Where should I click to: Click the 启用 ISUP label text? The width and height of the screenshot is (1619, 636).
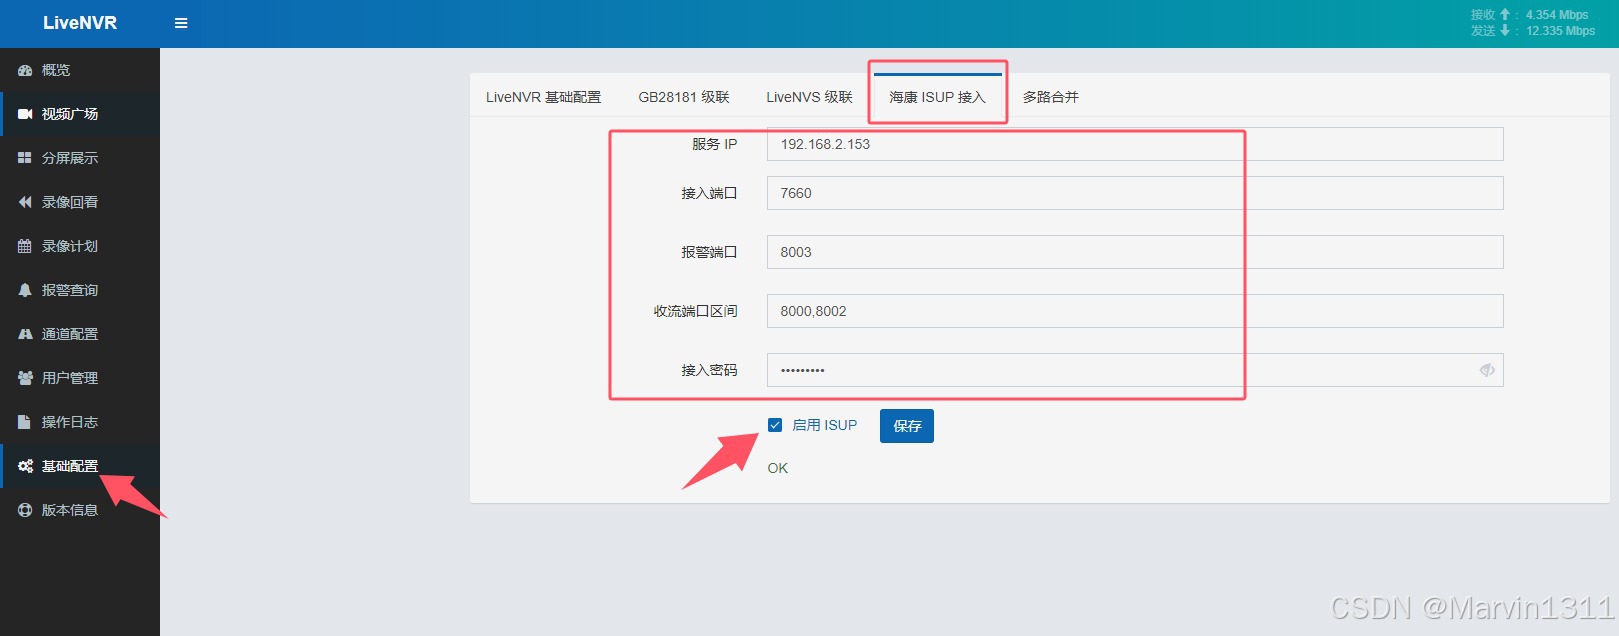click(x=824, y=425)
